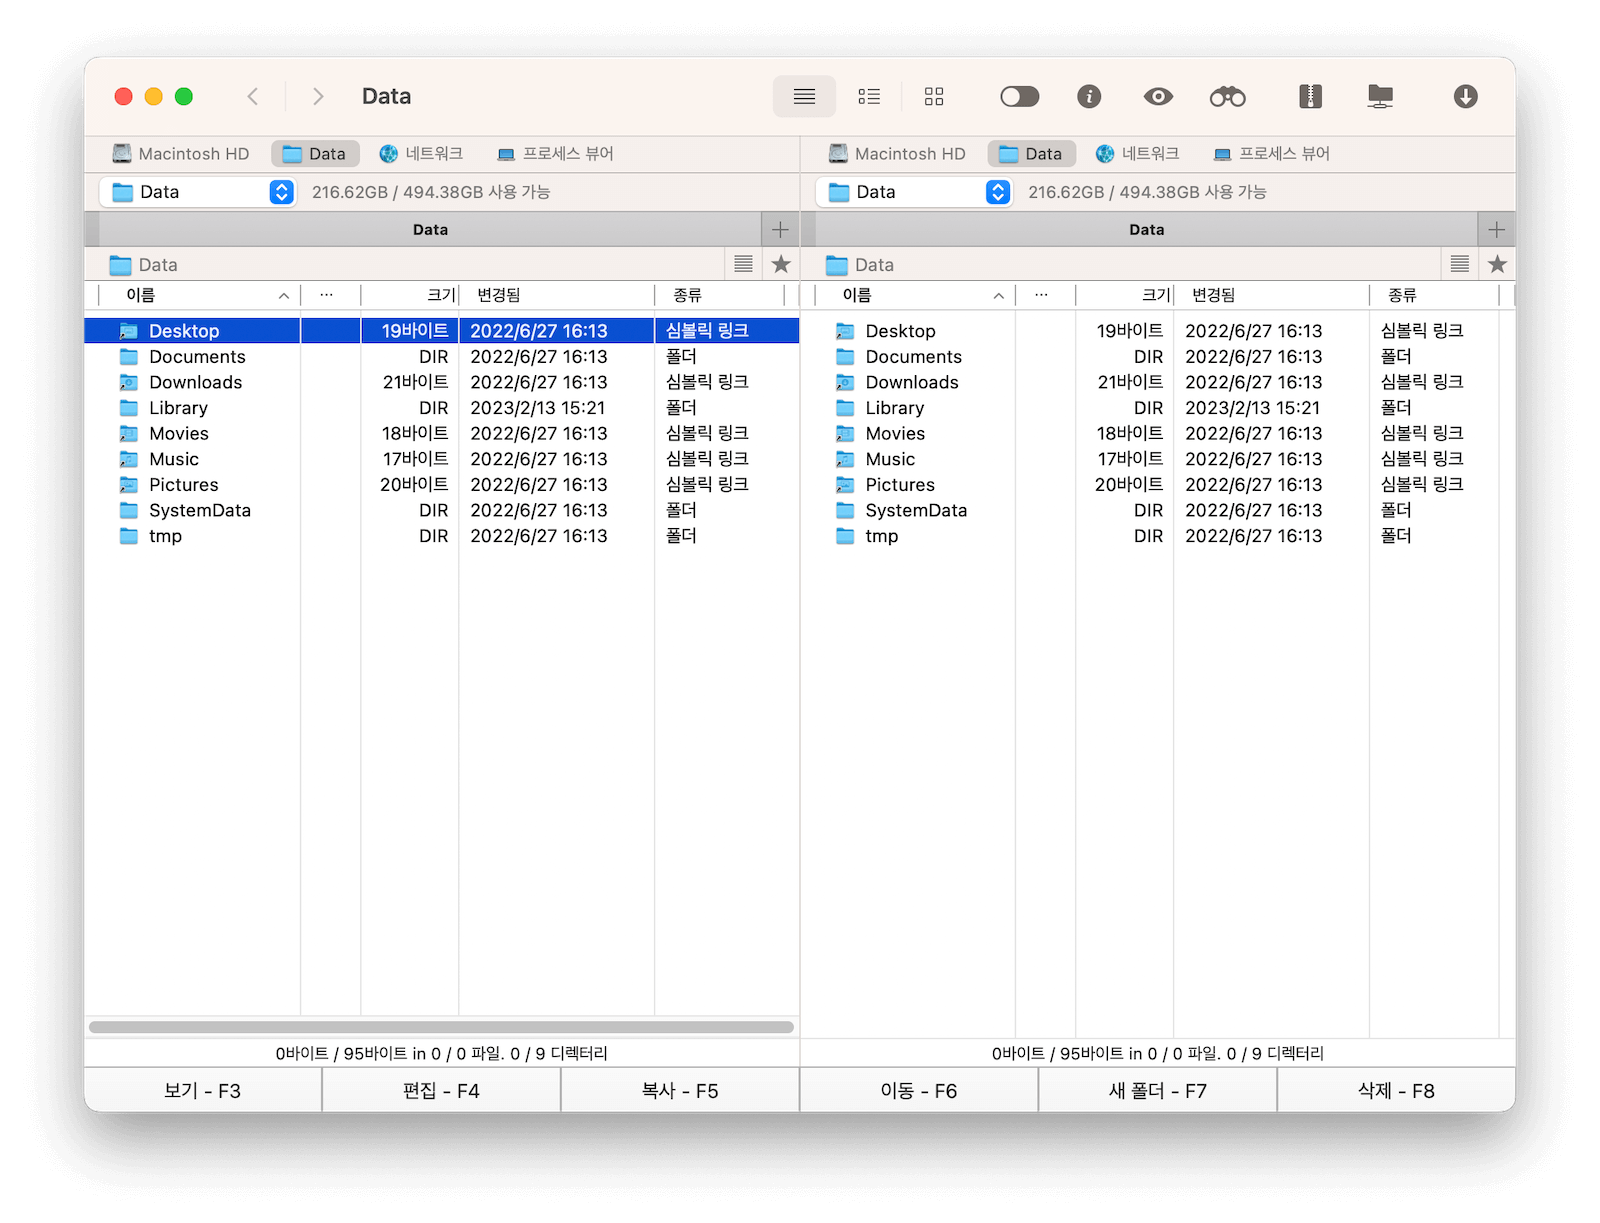Click the 보기 - F3 button
Viewport: 1600px width, 1223px height.
point(202,1090)
